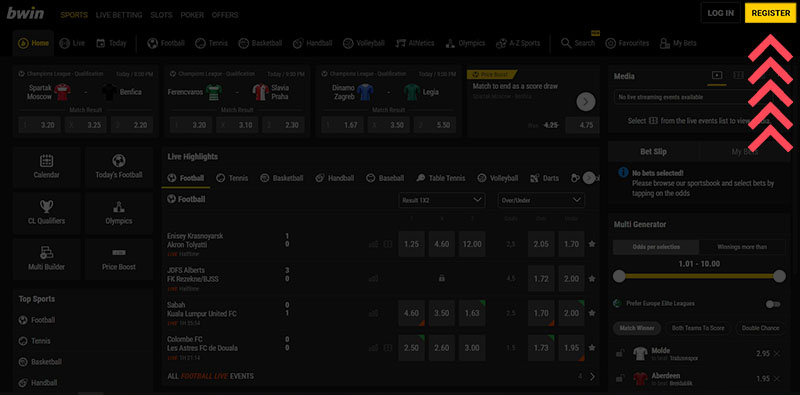Open Football in top navigation bar
Screen dimensions: 800x395
pyautogui.click(x=166, y=43)
